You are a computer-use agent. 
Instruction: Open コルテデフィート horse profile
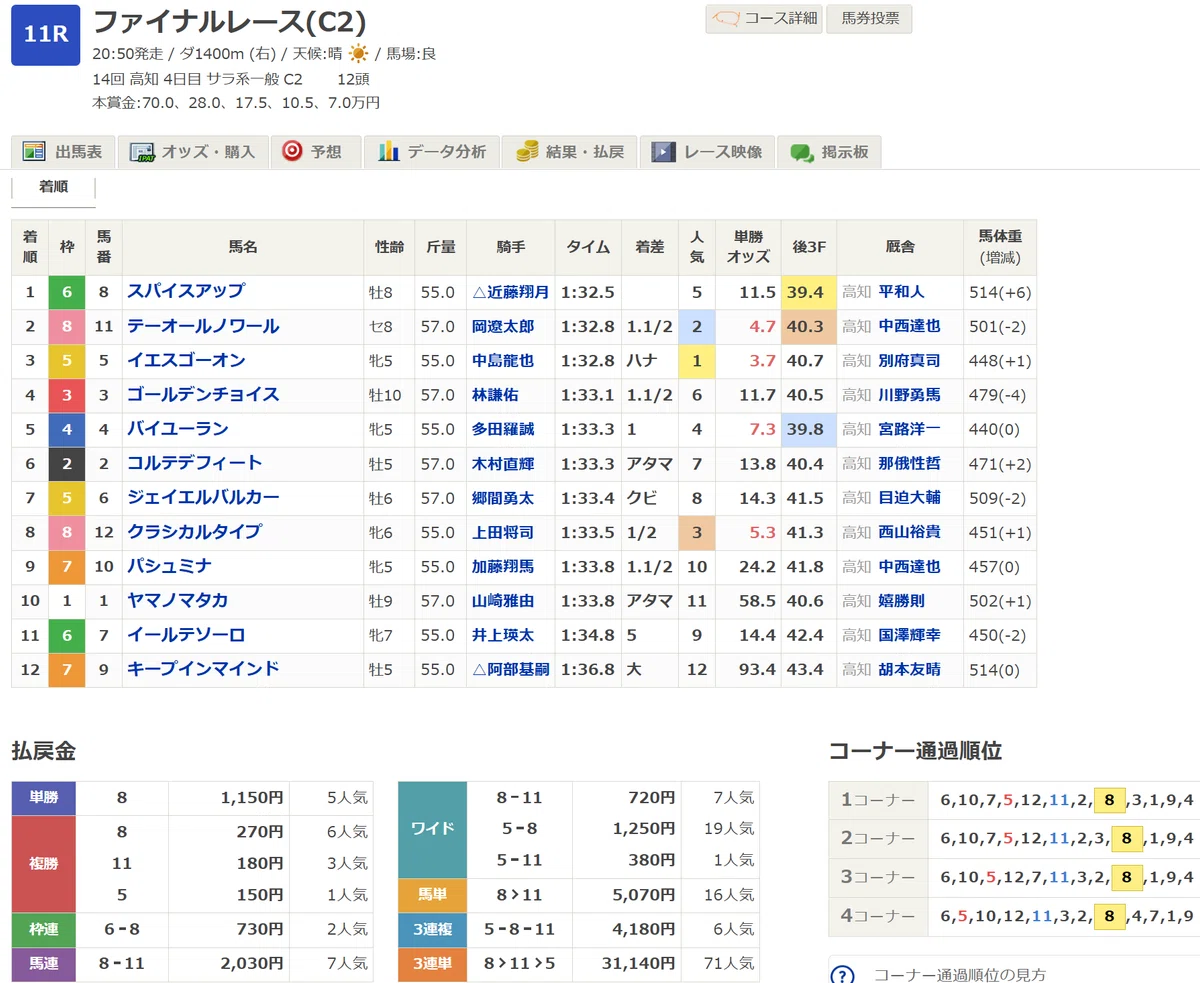[194, 463]
